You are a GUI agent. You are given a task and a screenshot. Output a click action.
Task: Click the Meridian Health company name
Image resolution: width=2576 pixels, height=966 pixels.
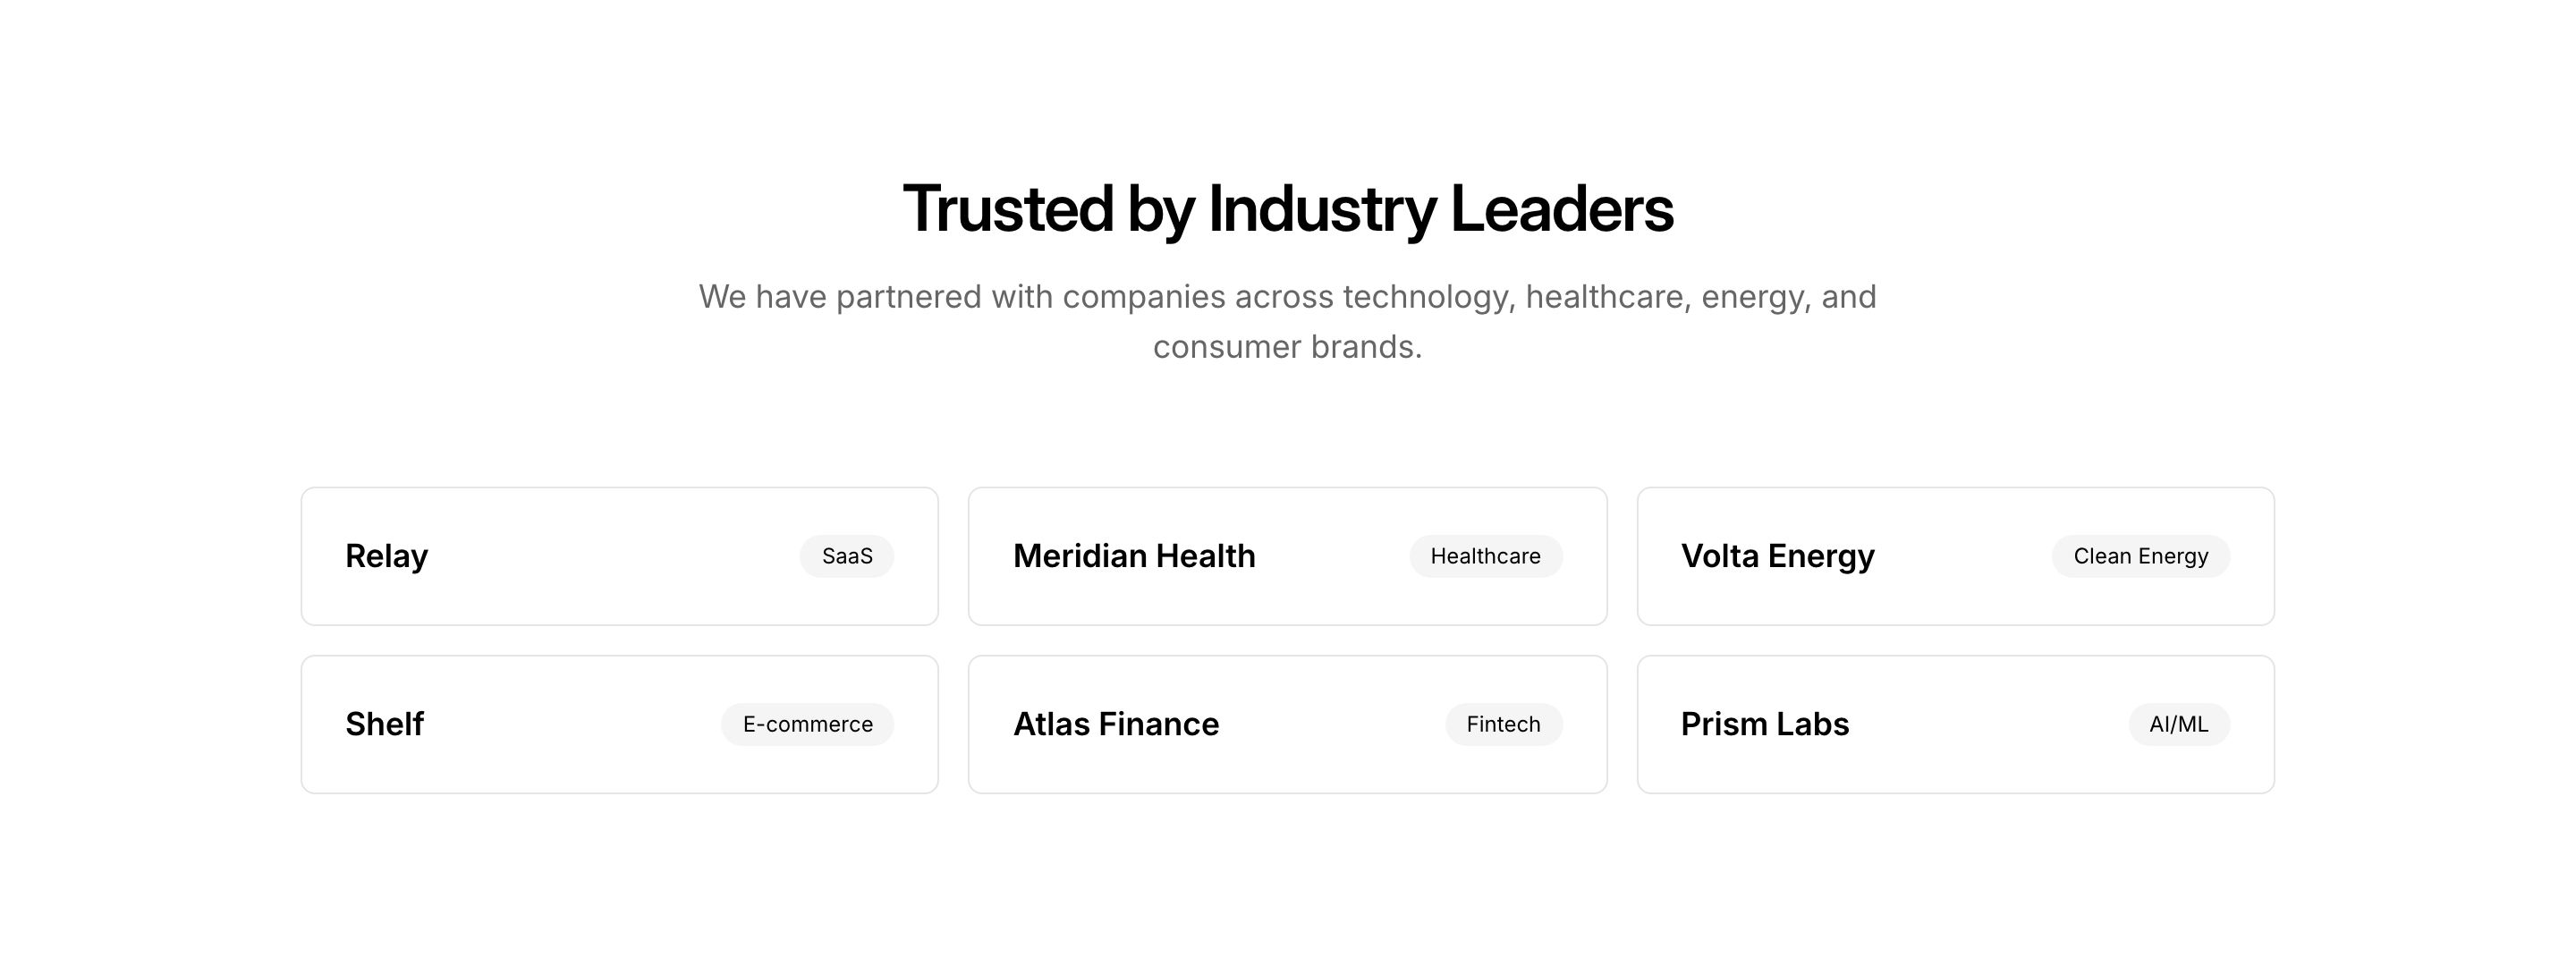pyautogui.click(x=1133, y=556)
